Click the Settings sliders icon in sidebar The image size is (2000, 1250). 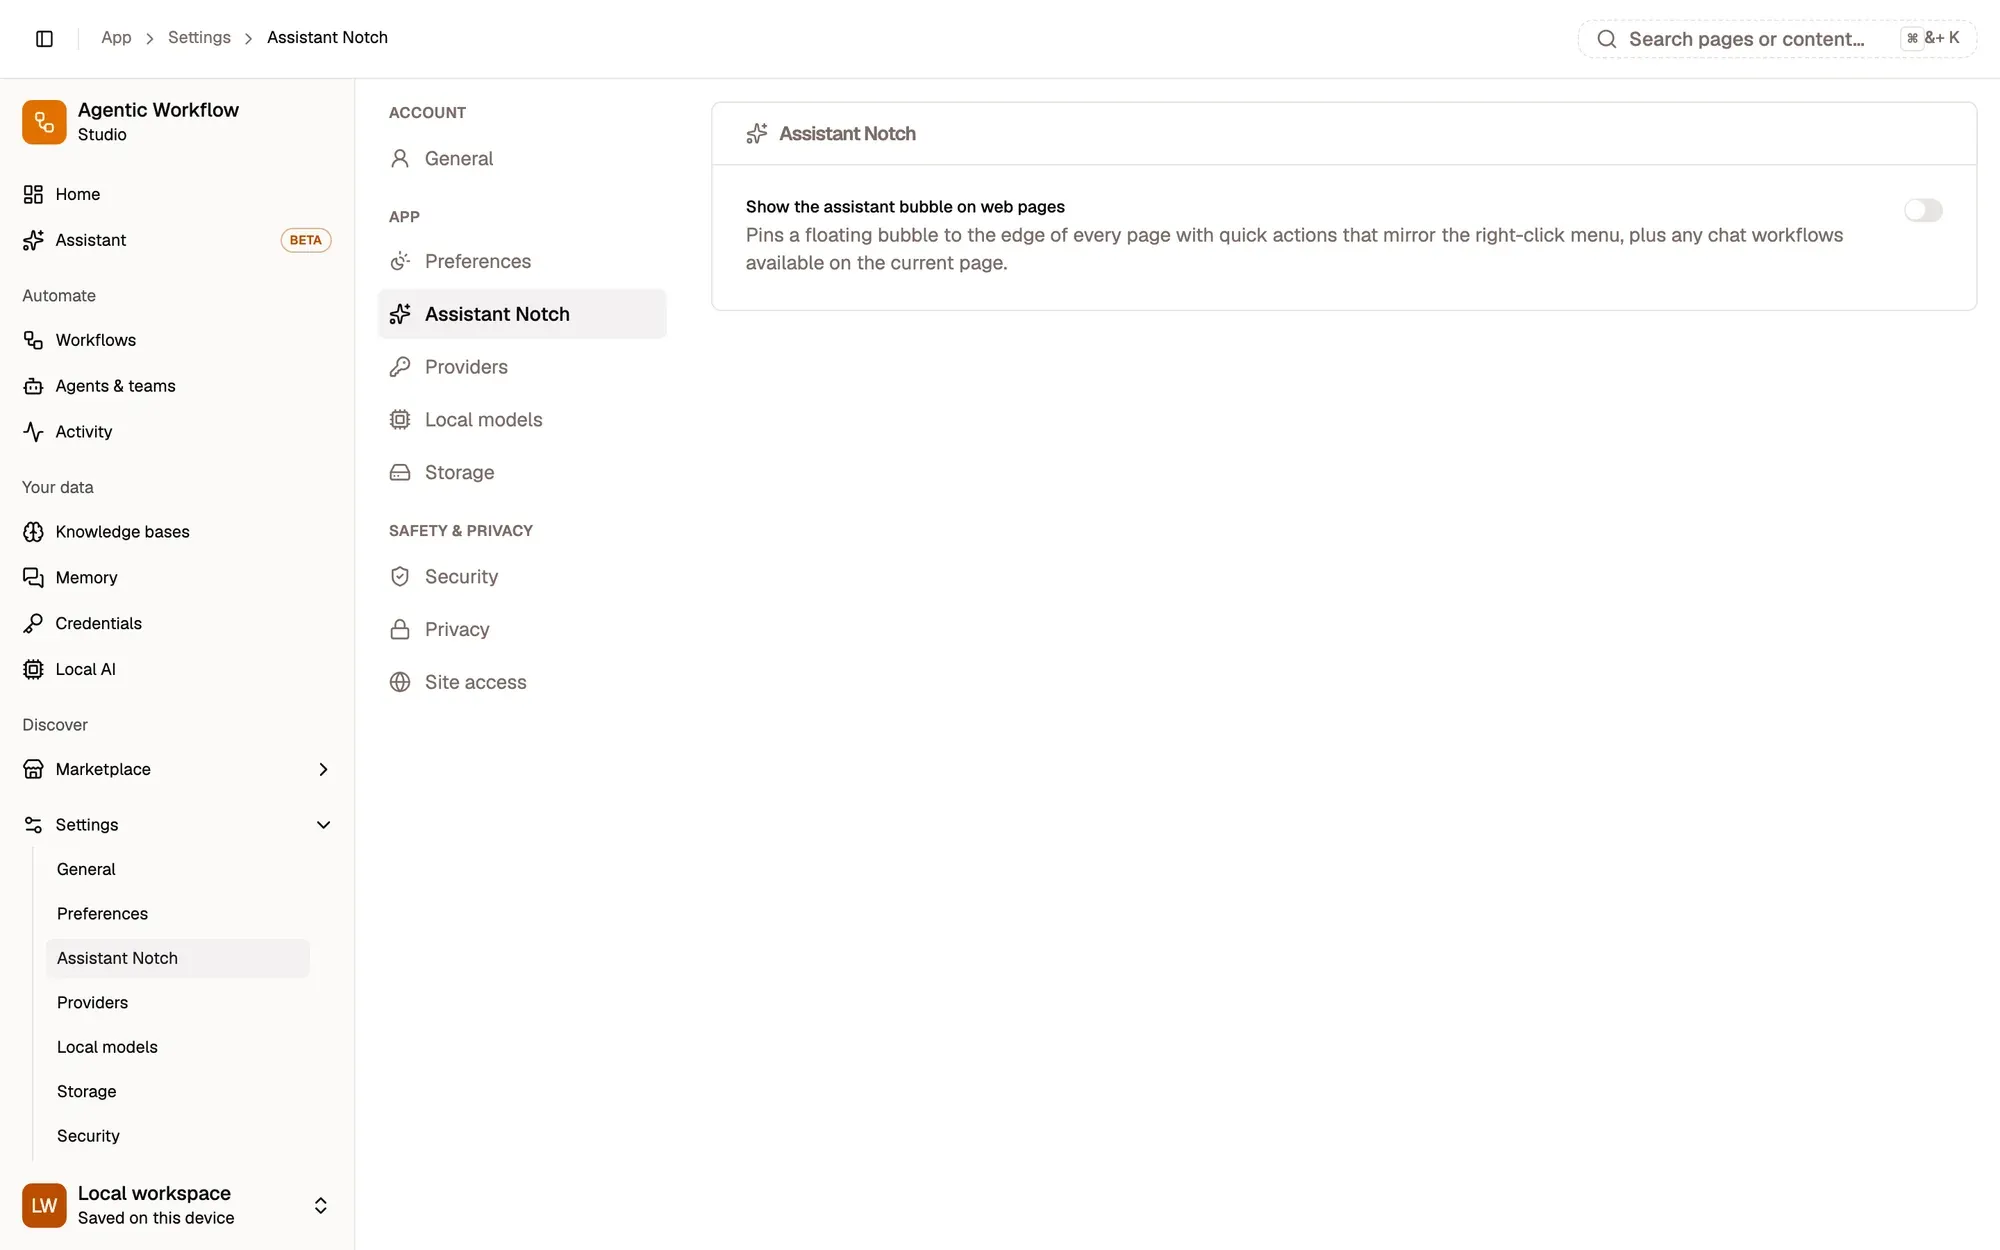[x=33, y=825]
